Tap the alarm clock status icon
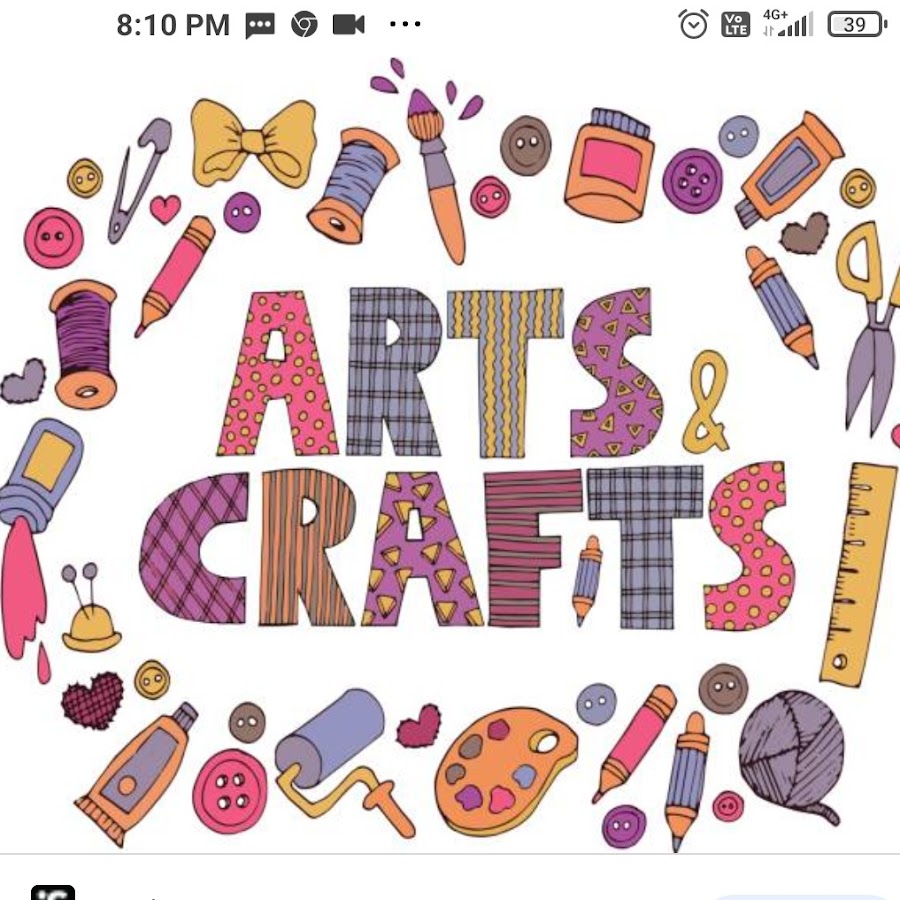 pyautogui.click(x=693, y=24)
